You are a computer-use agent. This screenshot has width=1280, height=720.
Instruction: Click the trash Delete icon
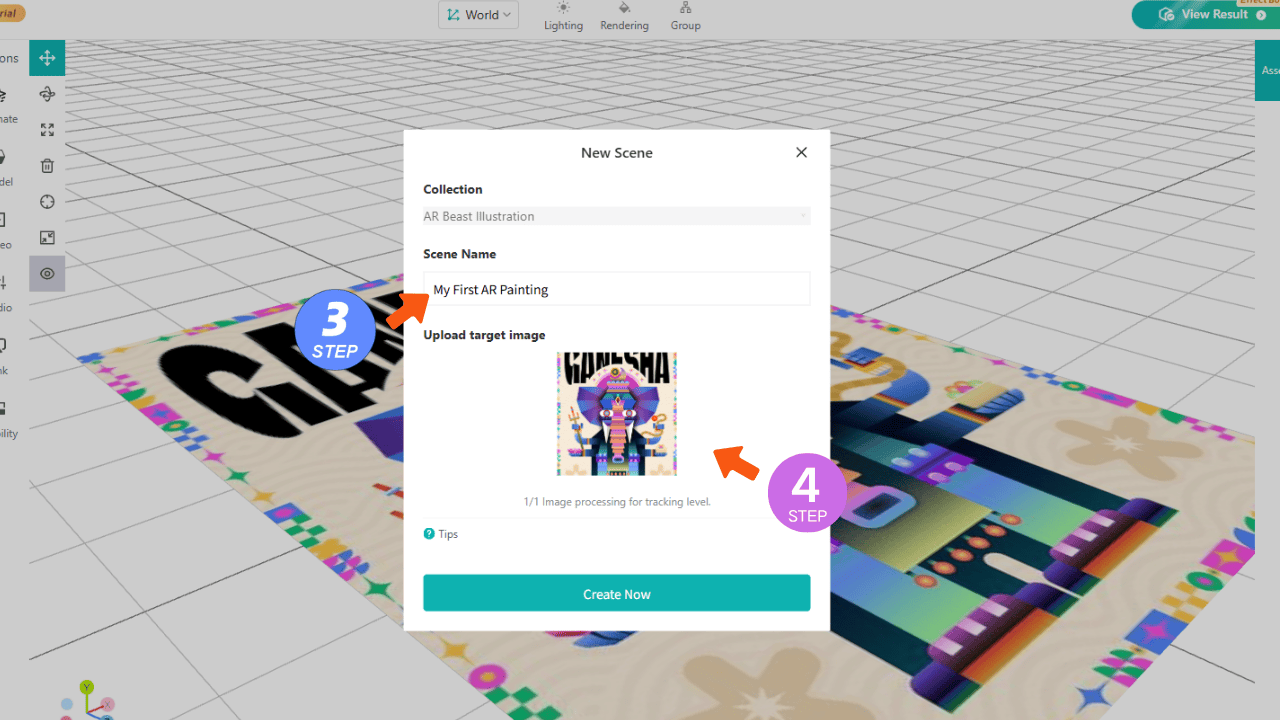point(47,166)
